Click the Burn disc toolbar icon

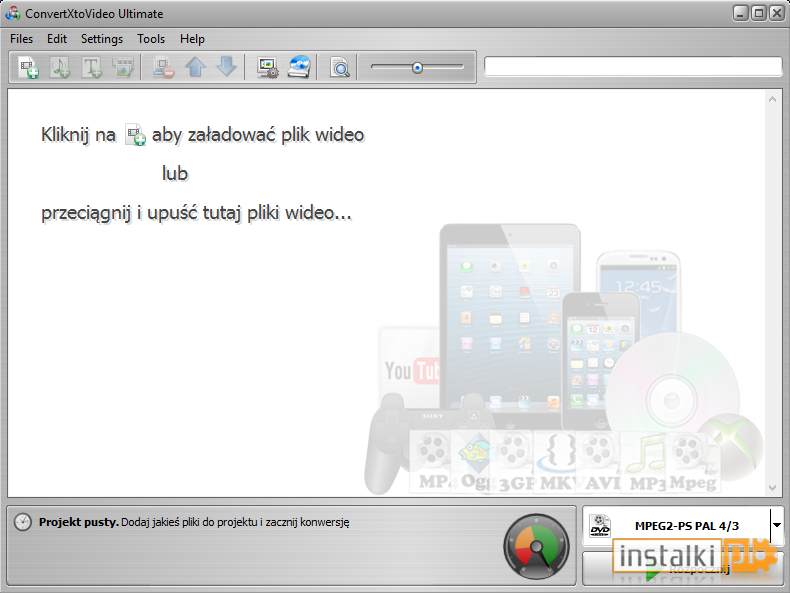coord(299,67)
